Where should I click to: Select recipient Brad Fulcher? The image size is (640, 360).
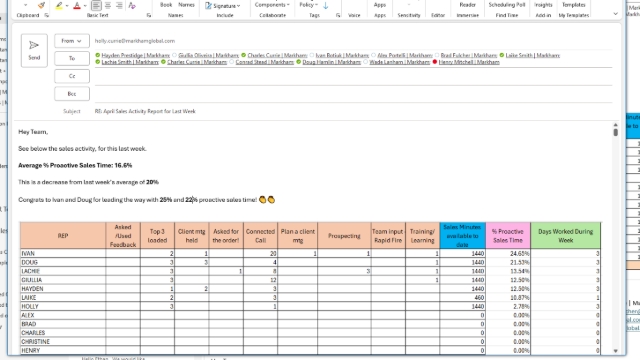(469, 55)
